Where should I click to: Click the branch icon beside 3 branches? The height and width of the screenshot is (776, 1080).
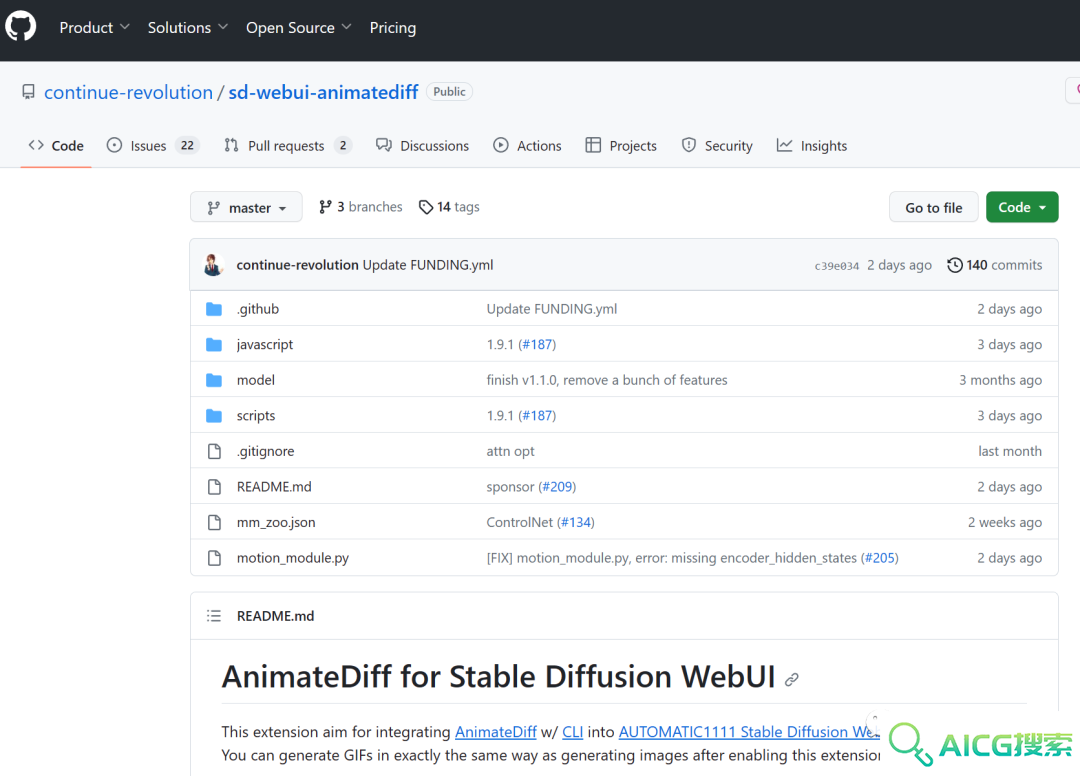tap(325, 207)
